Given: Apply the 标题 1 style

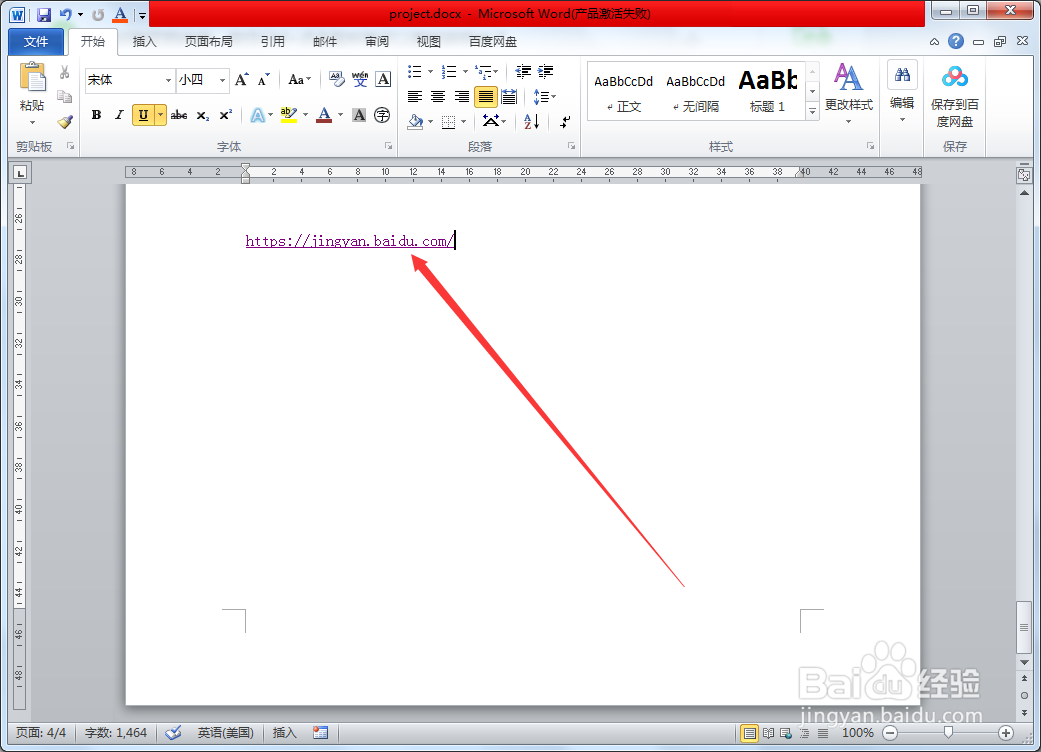Looking at the screenshot, I should click(x=767, y=92).
